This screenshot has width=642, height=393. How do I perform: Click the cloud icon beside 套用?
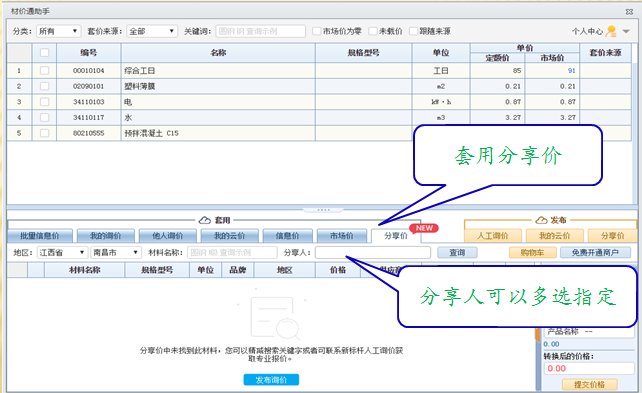click(x=205, y=220)
